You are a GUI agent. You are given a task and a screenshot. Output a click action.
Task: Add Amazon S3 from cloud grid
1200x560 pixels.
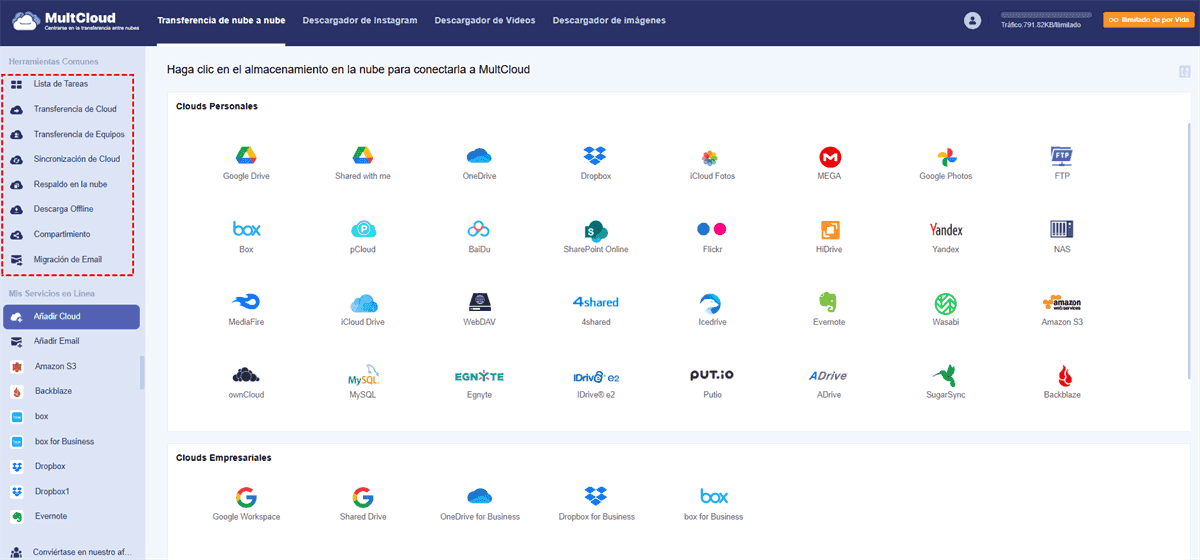1062,309
